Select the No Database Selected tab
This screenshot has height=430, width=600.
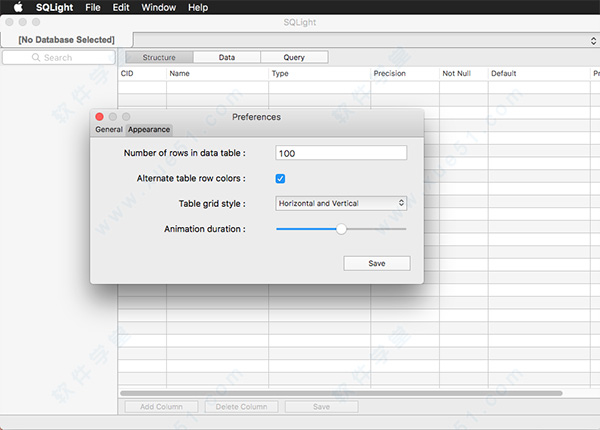click(67, 40)
